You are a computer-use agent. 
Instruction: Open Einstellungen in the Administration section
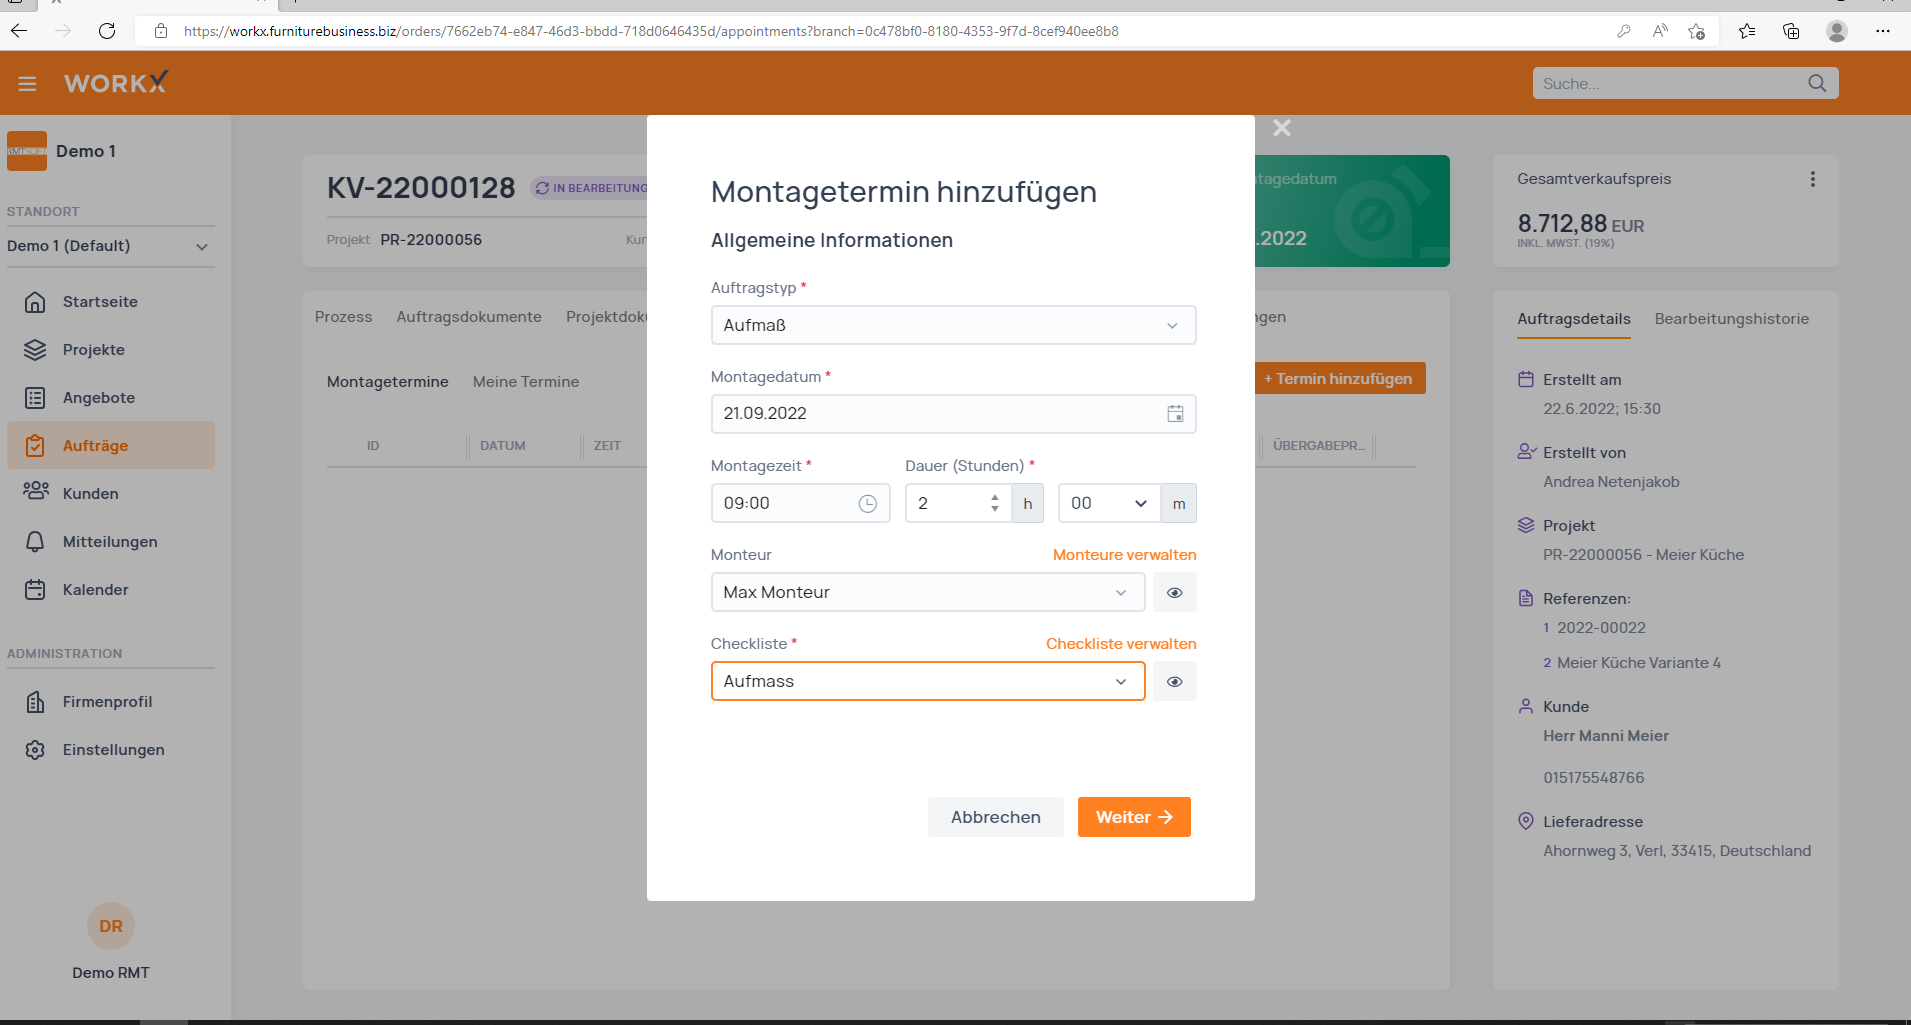[x=113, y=750]
